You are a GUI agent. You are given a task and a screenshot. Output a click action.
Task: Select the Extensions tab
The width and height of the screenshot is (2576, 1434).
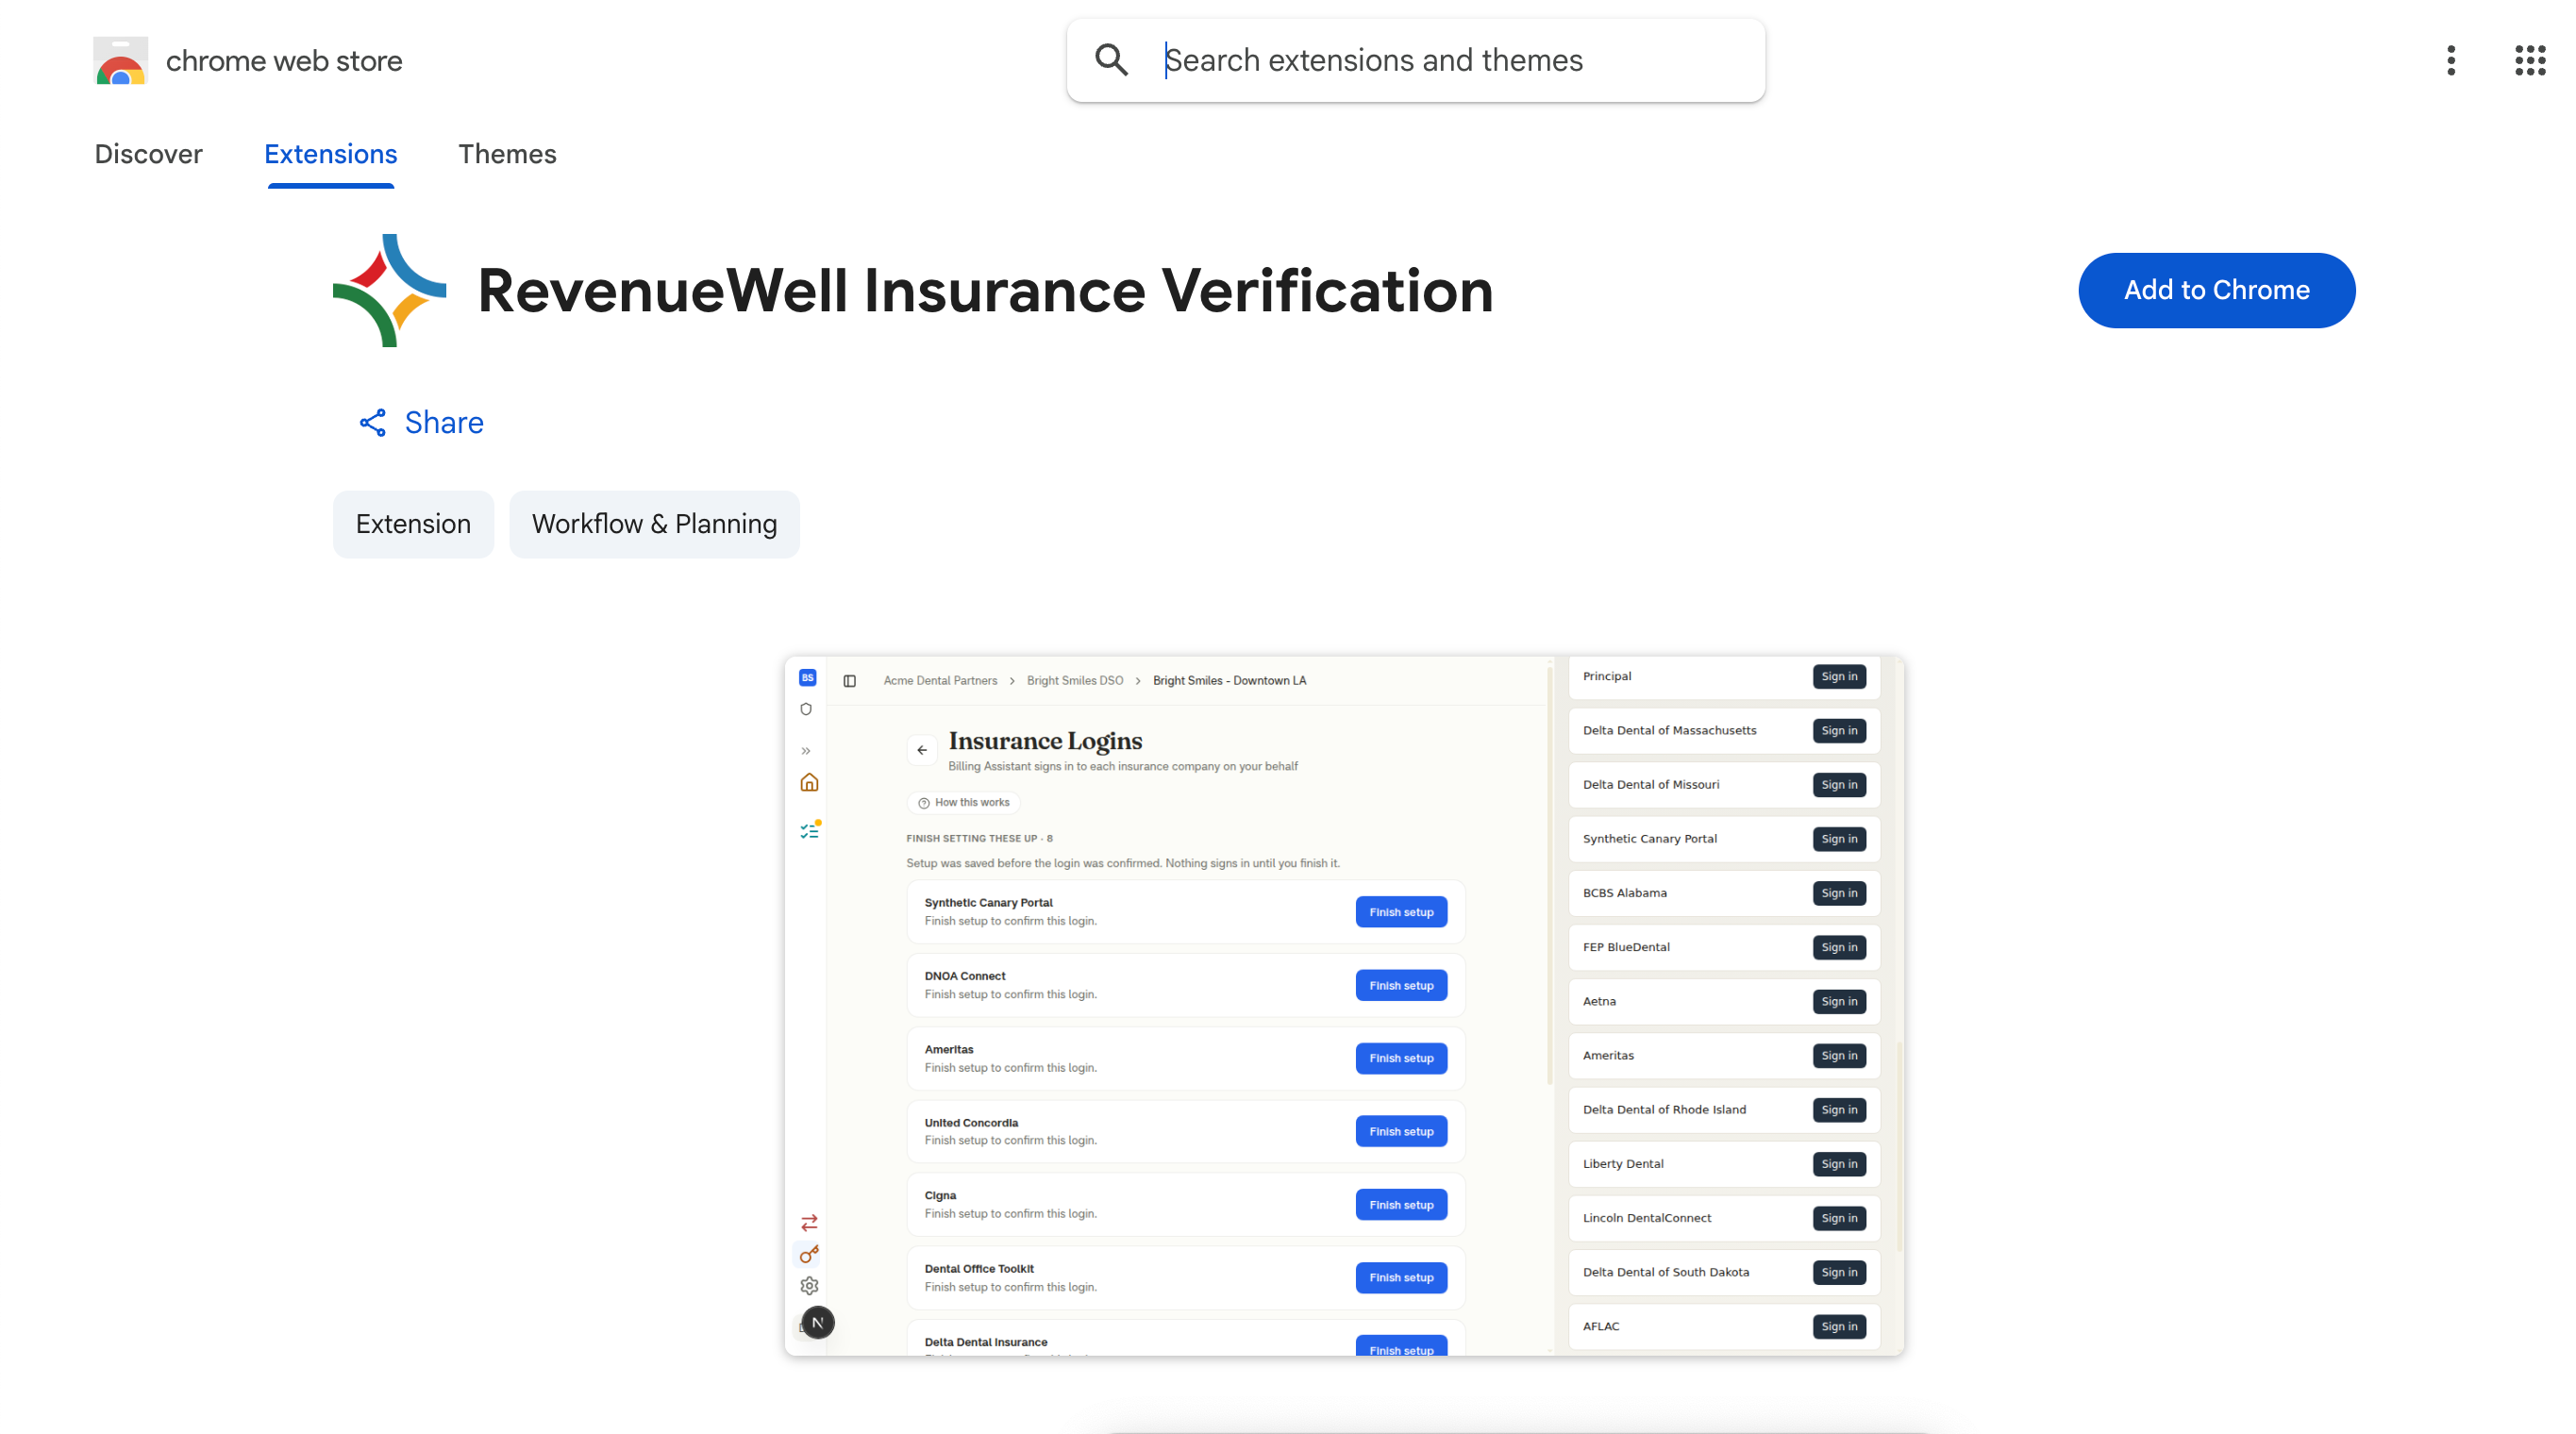pyautogui.click(x=331, y=154)
